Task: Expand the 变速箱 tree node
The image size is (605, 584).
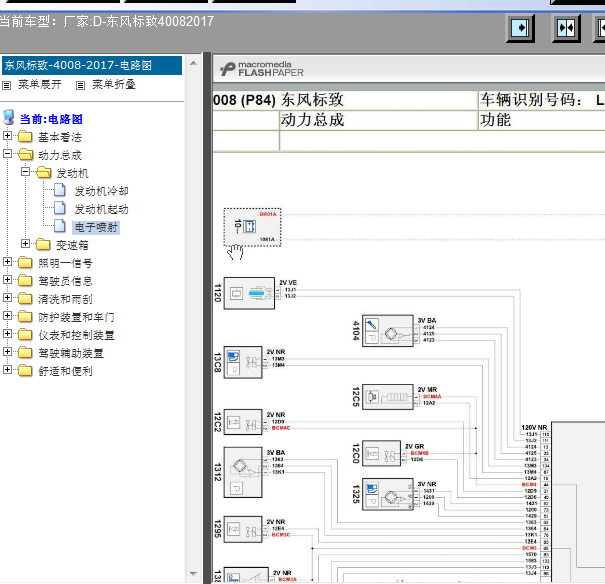Action: tap(25, 243)
